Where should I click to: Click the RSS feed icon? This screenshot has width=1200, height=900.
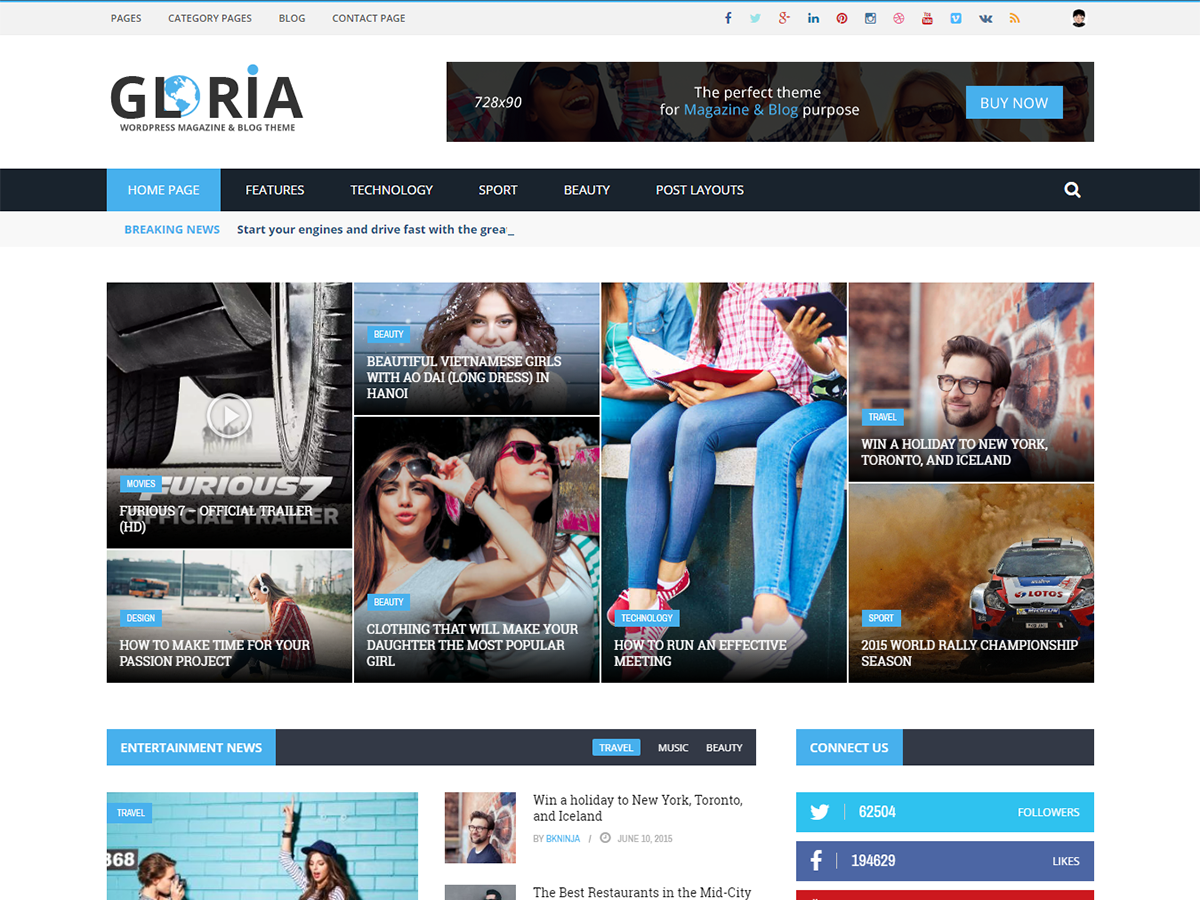[x=1014, y=18]
